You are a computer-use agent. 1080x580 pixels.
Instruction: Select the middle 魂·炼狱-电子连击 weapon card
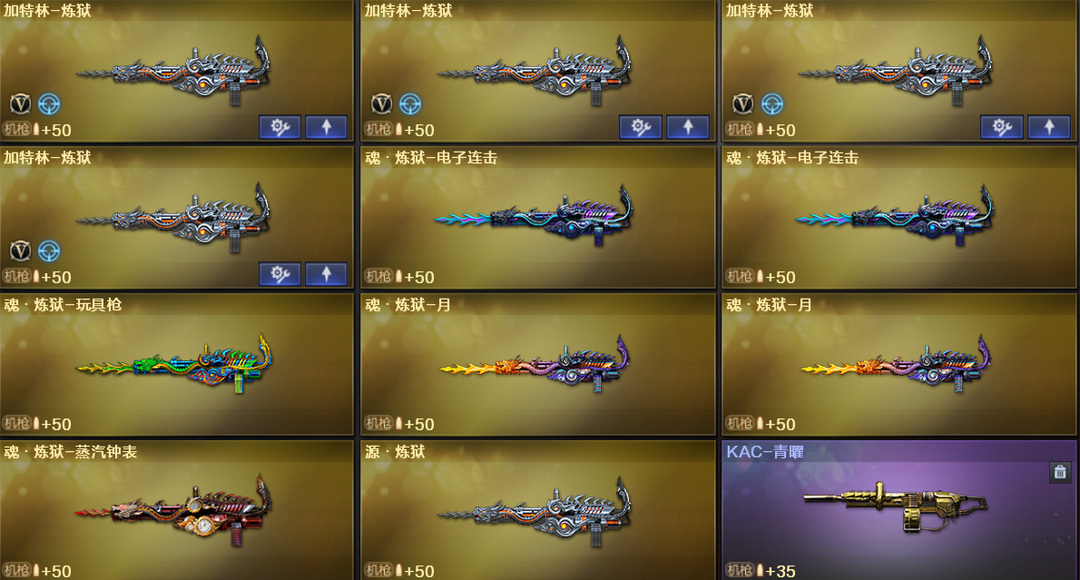coord(538,217)
